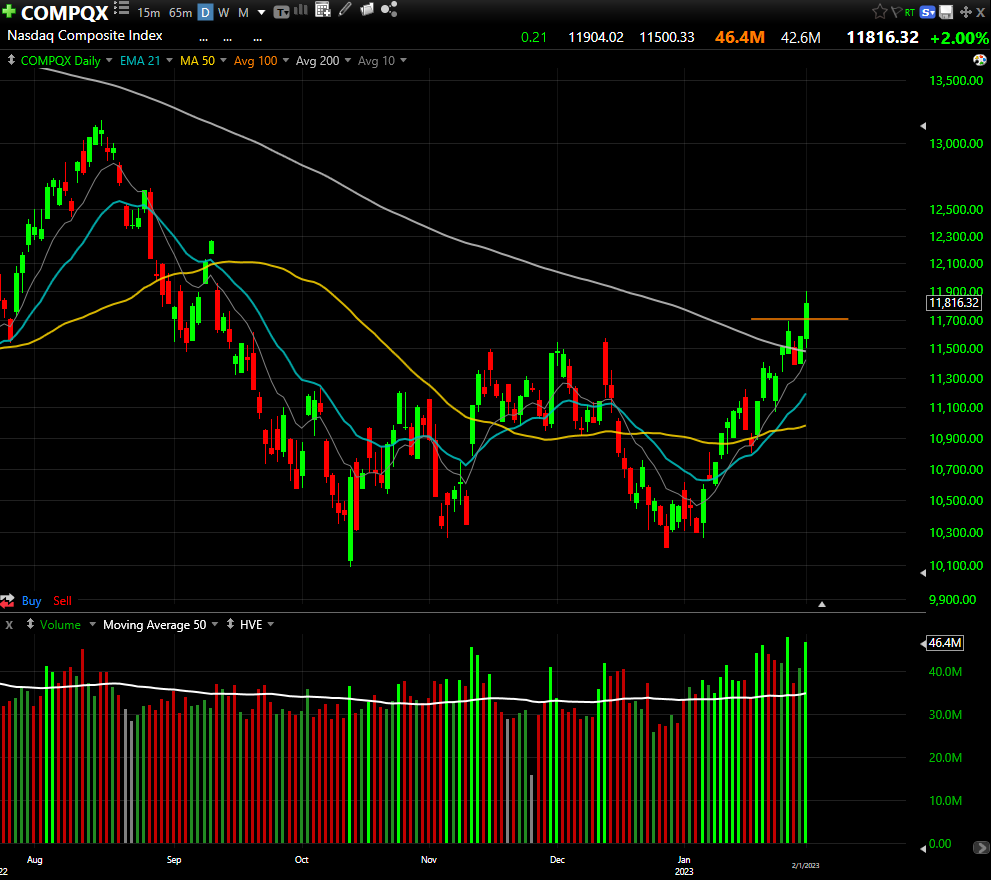991x880 pixels.
Task: Click the 42.6M average volume value
Action: (800, 38)
